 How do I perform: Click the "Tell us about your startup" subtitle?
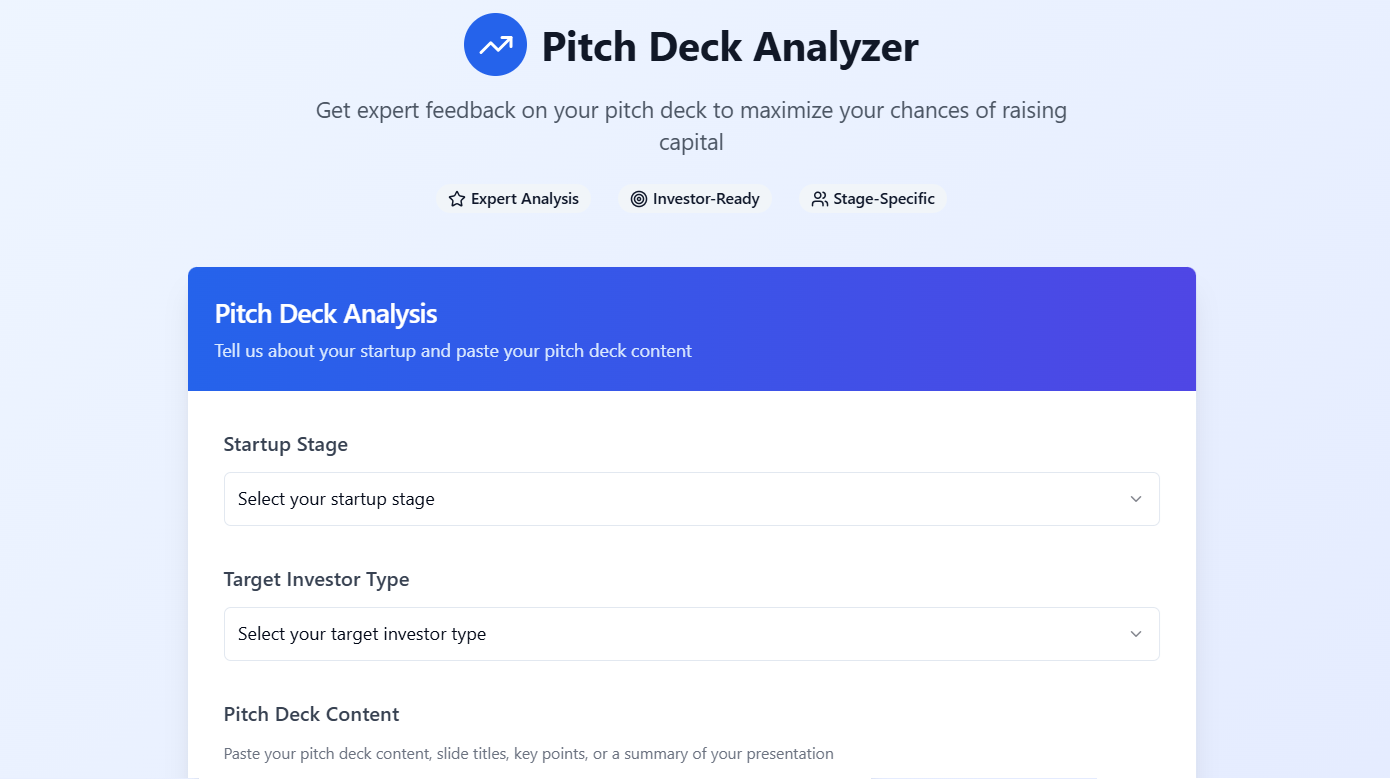tap(453, 351)
